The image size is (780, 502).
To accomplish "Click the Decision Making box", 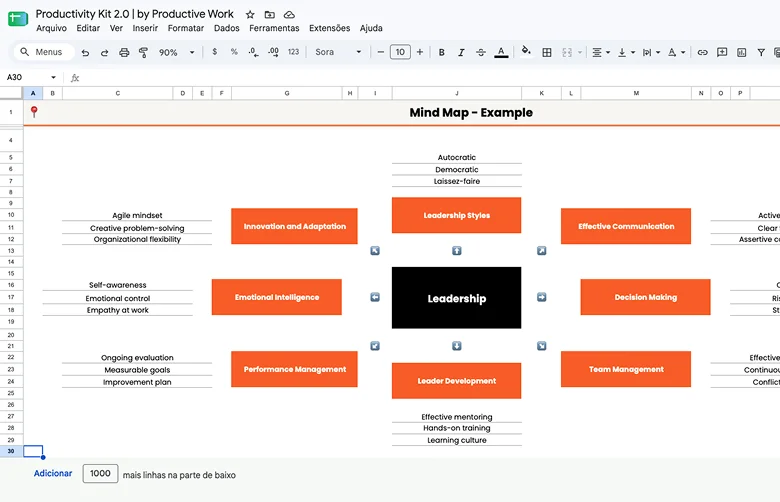I will [x=645, y=297].
